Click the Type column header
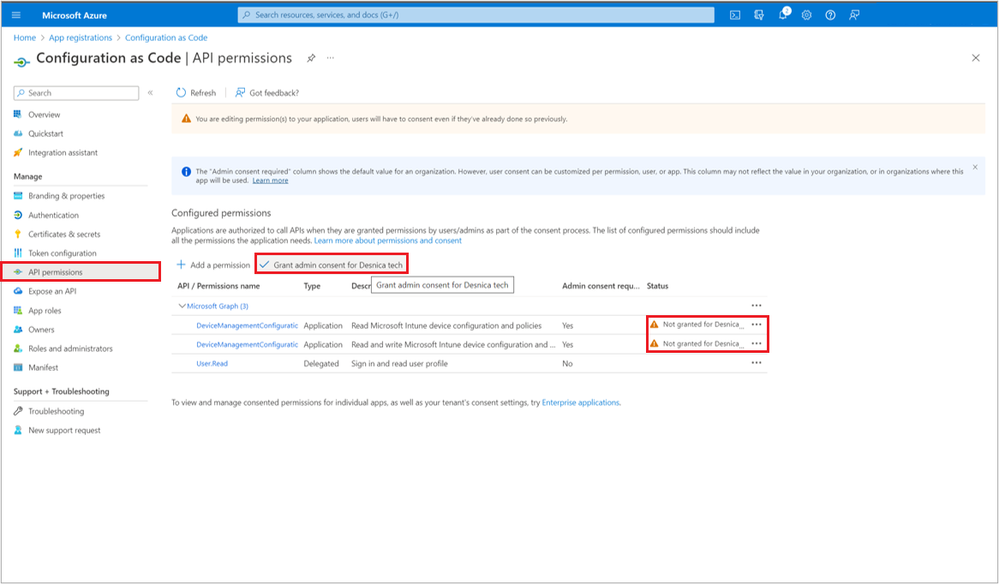Image resolution: width=999 pixels, height=584 pixels. click(x=312, y=286)
